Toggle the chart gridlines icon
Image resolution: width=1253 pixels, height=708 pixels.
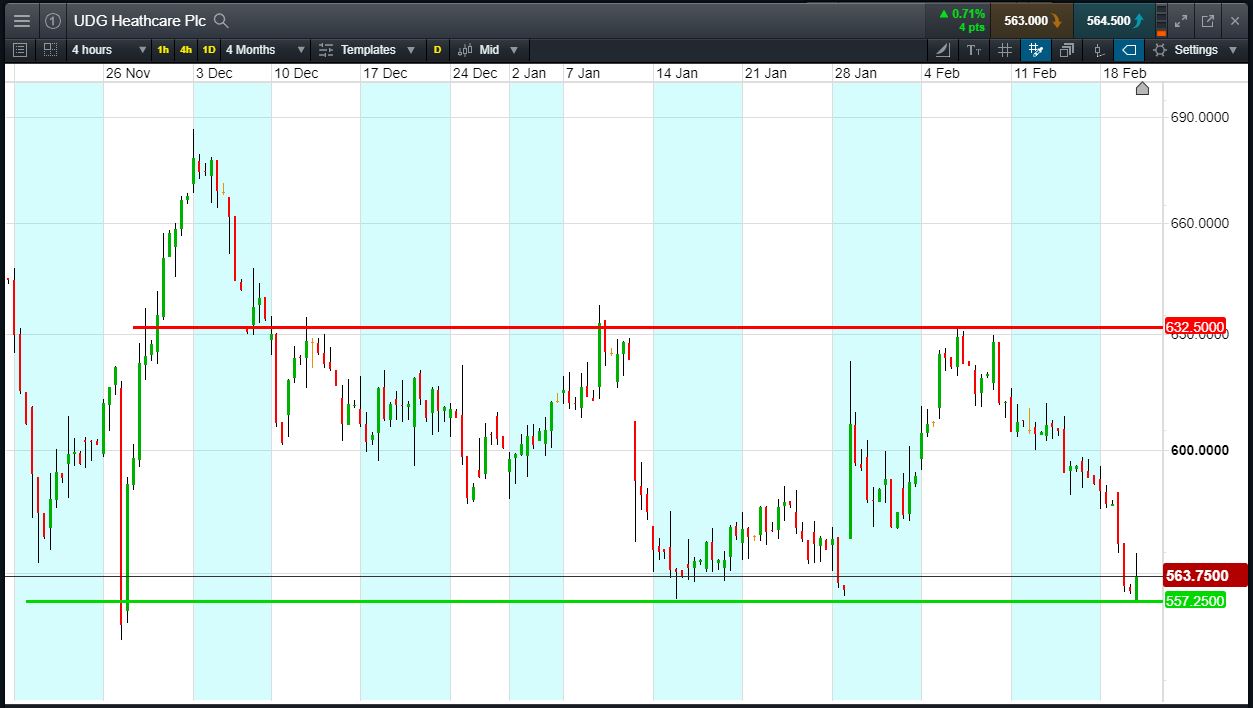[1005, 49]
